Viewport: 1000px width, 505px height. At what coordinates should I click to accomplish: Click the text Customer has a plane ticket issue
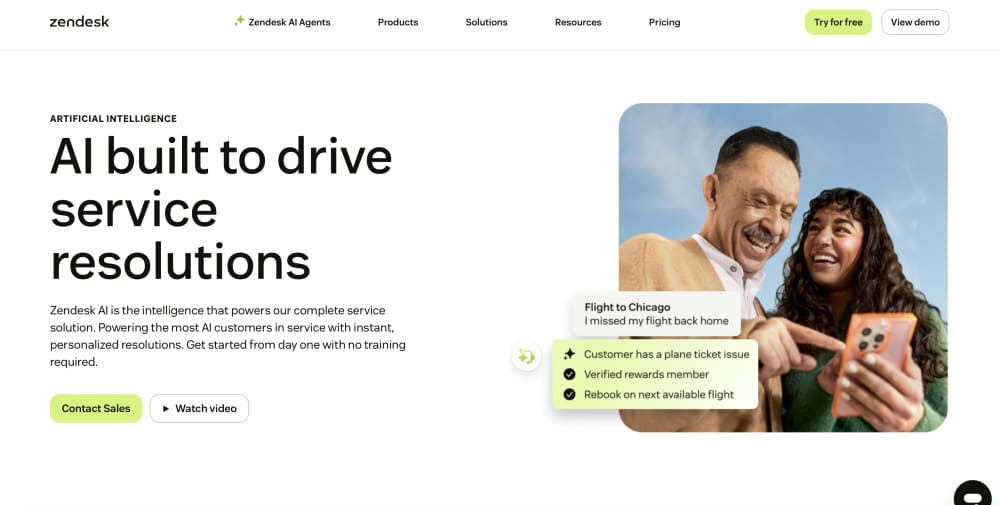point(666,354)
